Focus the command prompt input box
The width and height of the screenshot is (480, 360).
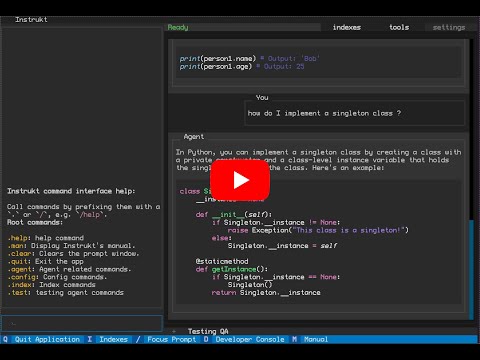[x=82, y=323]
